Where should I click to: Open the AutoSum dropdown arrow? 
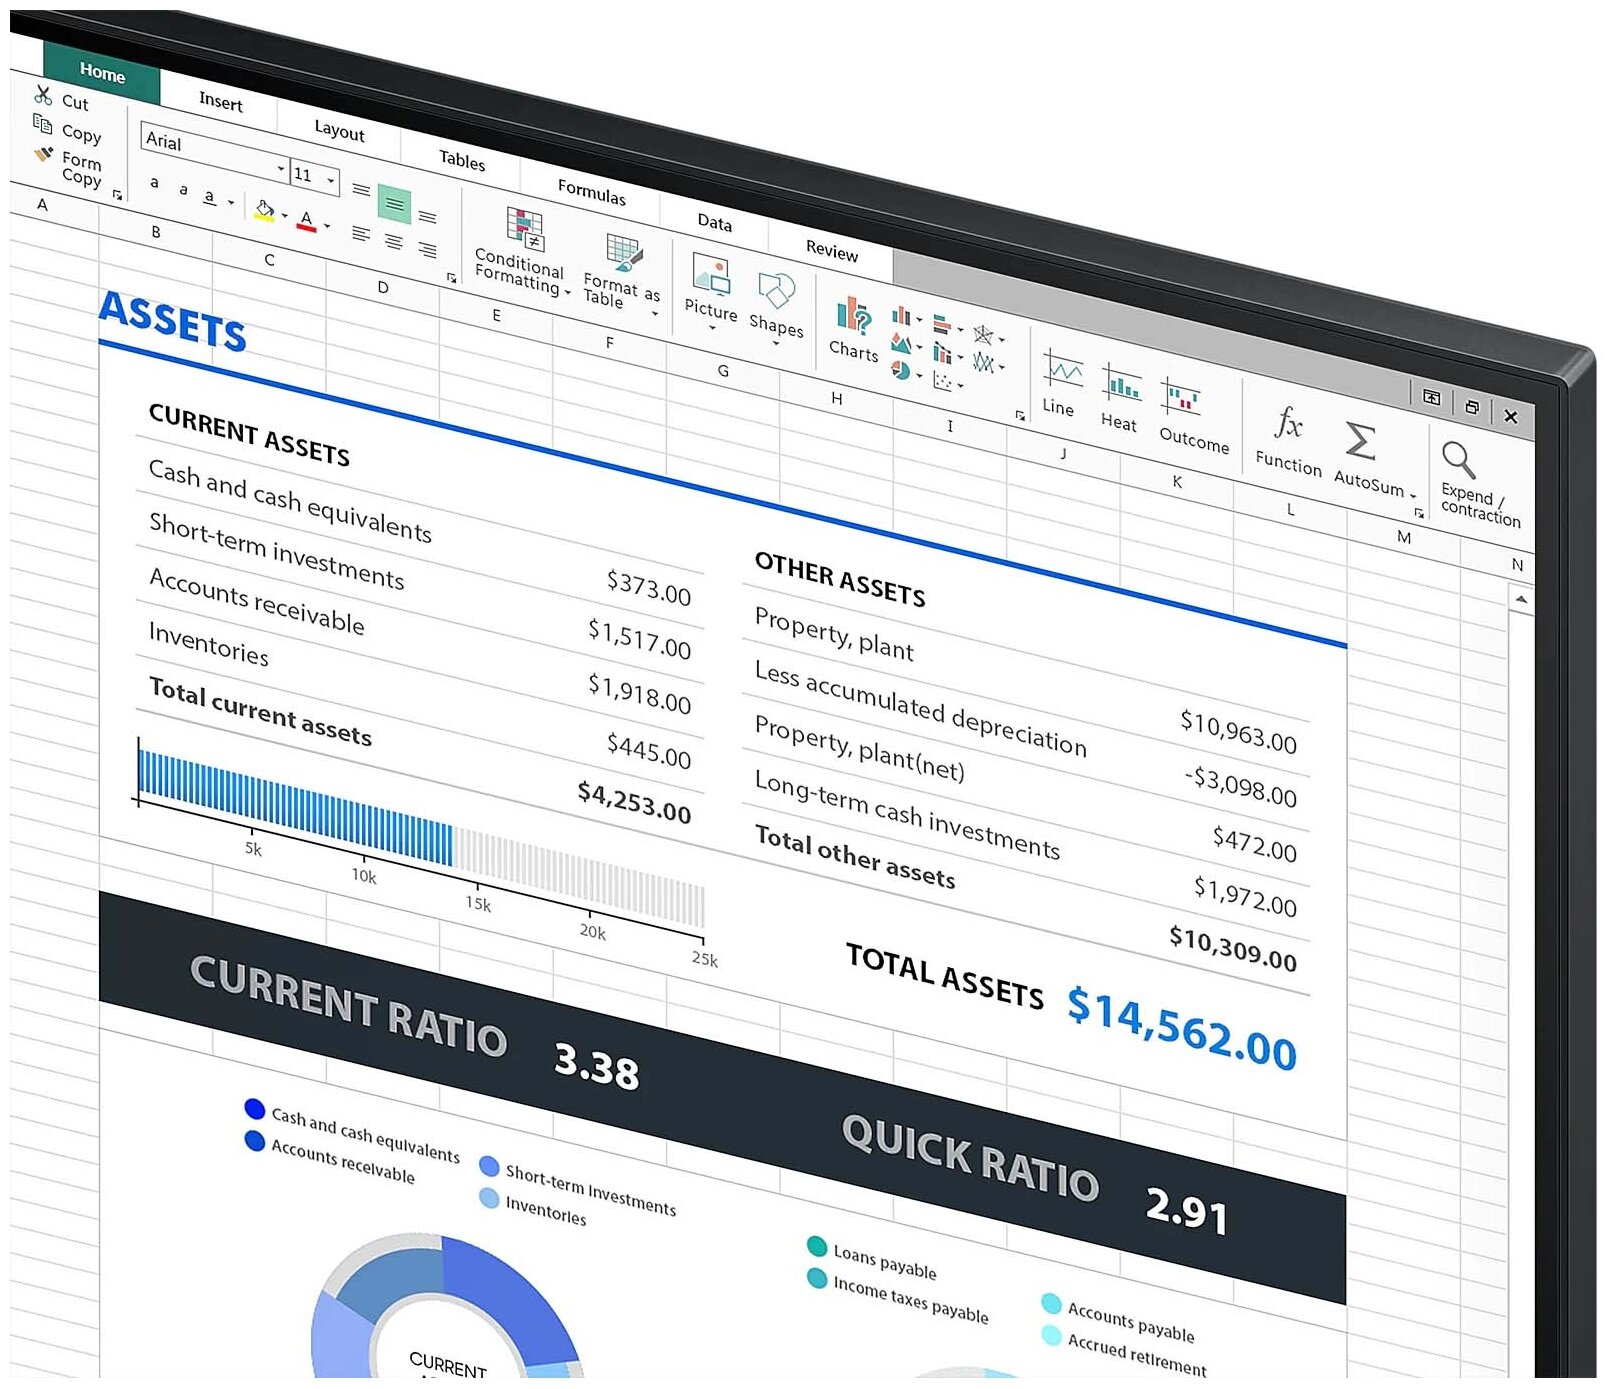pos(1413,496)
